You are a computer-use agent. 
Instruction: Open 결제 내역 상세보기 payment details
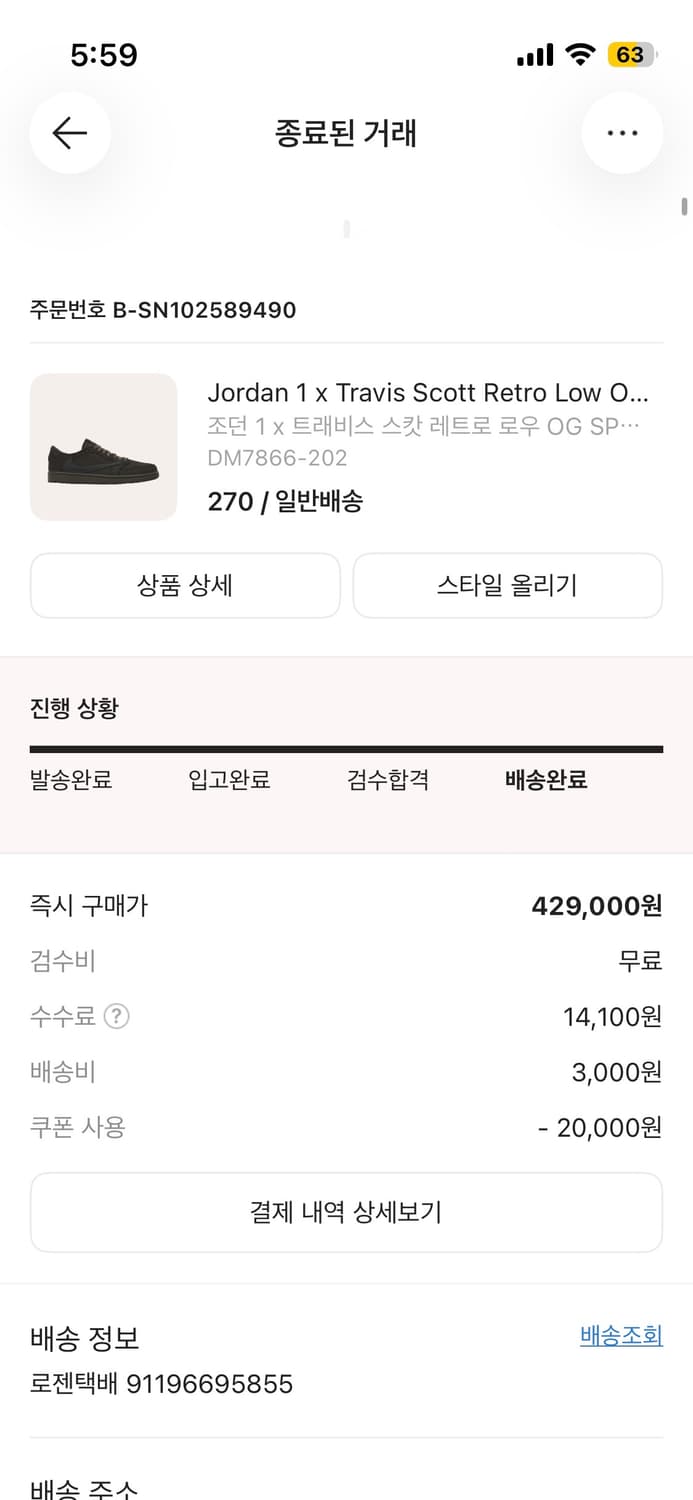pyautogui.click(x=346, y=1212)
